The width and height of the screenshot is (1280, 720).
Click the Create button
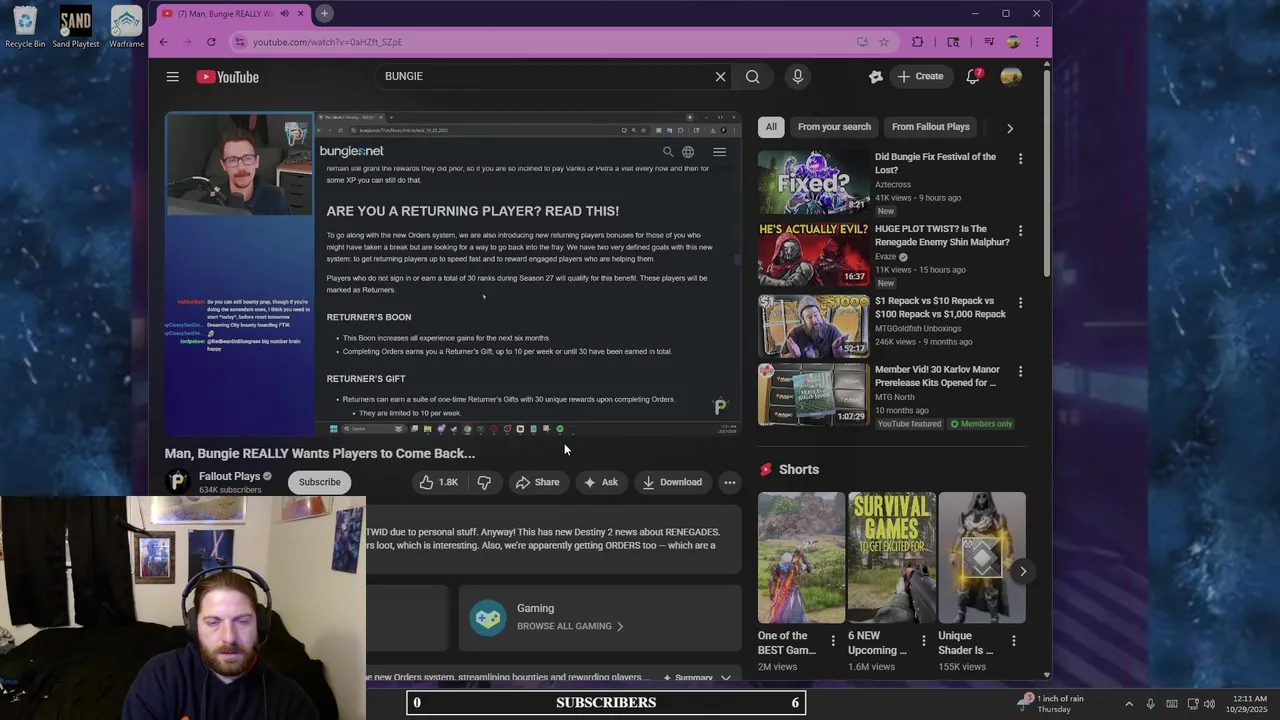[x=920, y=76]
